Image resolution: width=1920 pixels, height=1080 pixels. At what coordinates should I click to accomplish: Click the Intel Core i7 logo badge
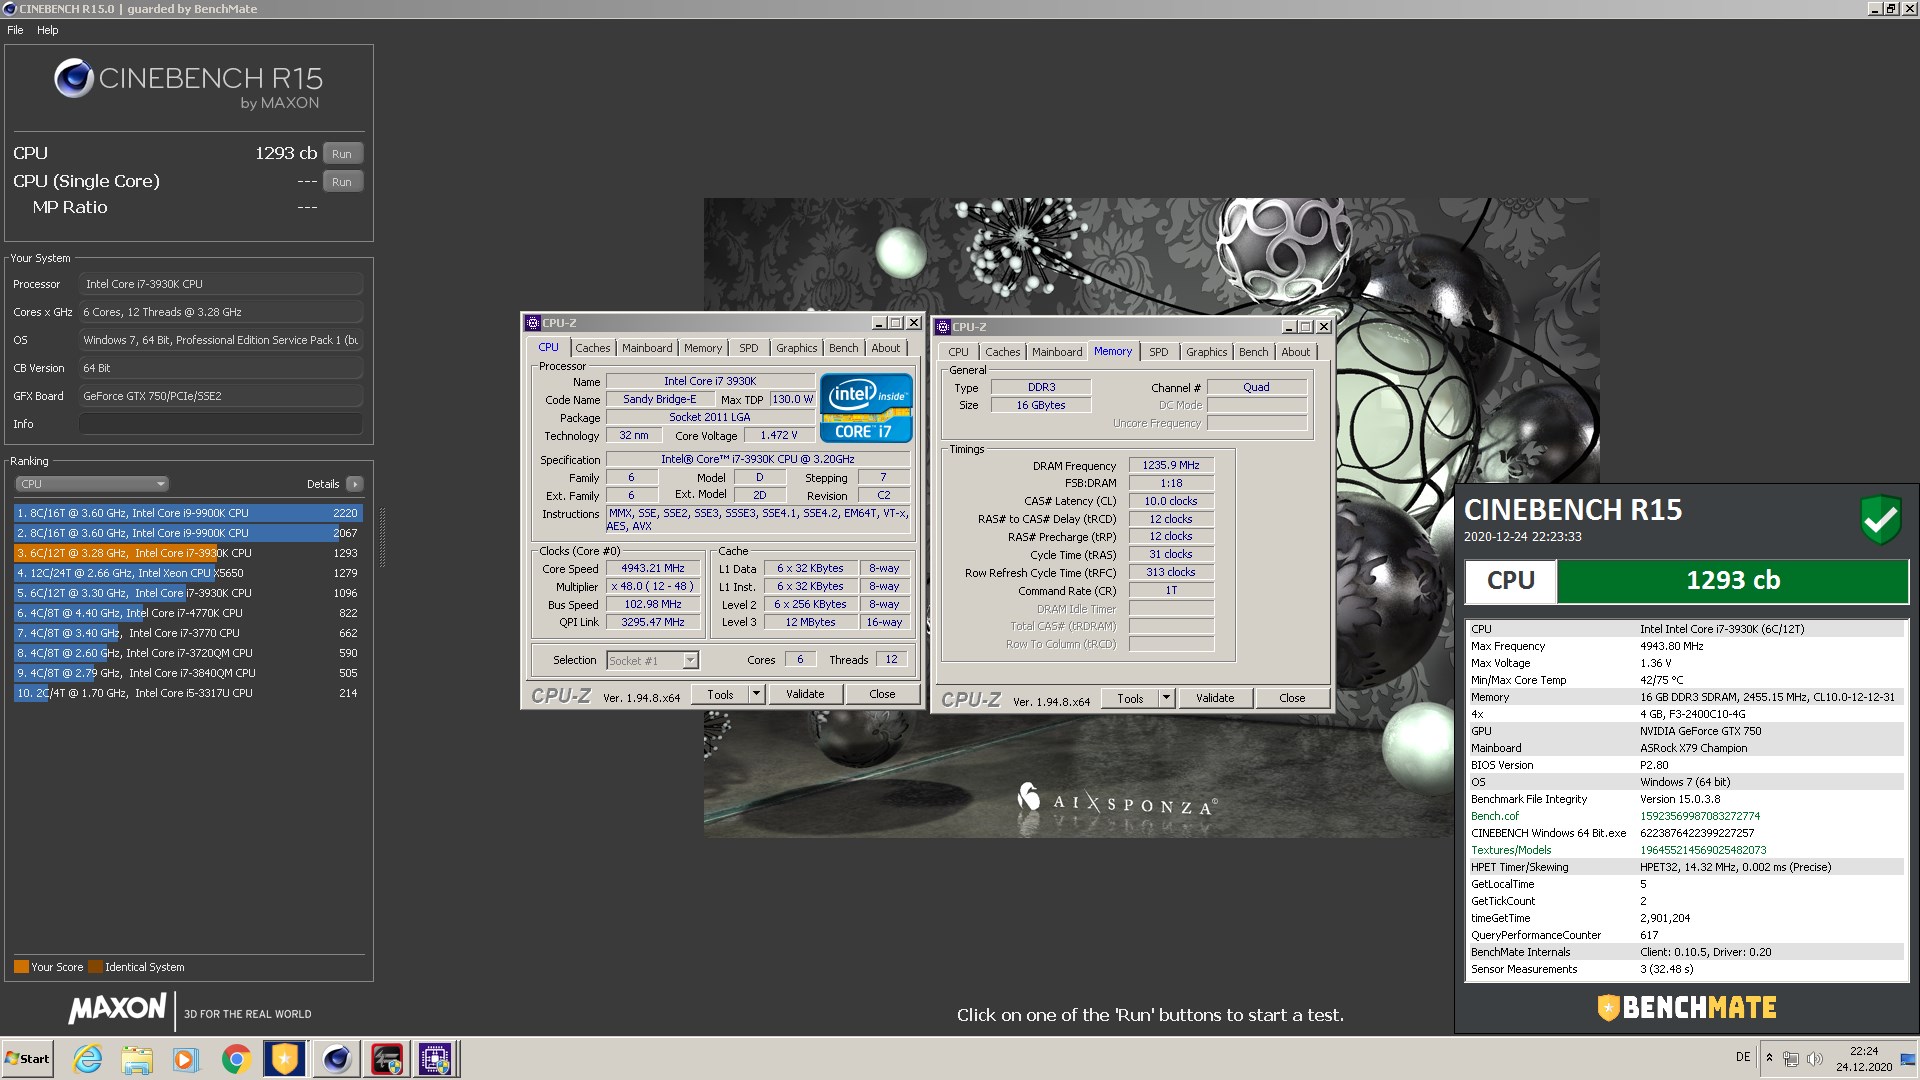tap(866, 407)
